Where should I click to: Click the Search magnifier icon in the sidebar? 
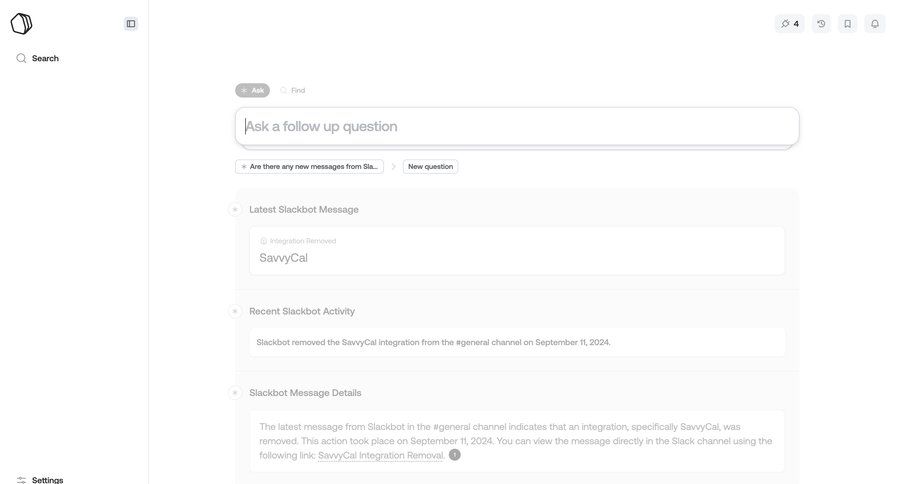[x=21, y=58]
